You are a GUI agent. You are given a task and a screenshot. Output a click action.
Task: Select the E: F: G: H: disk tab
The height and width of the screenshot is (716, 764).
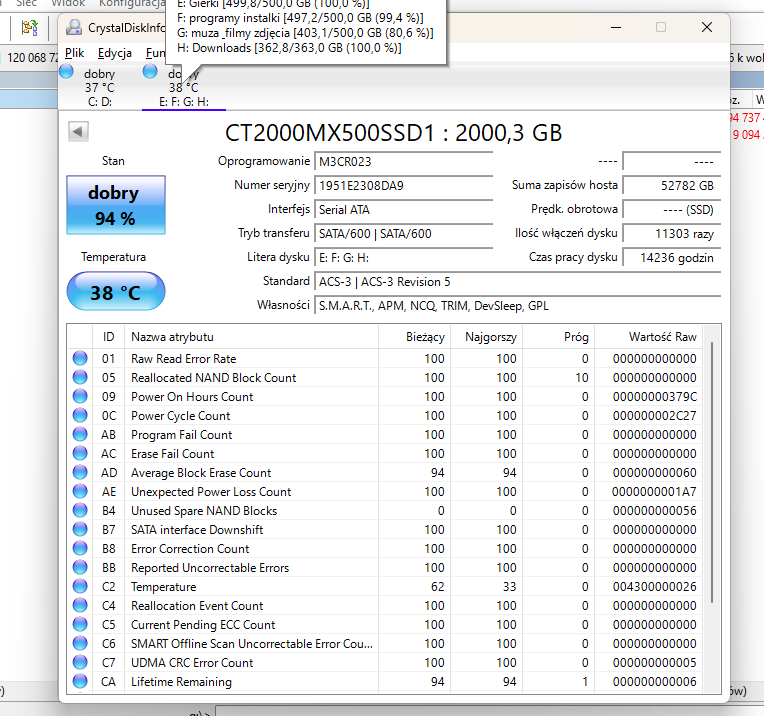183,101
